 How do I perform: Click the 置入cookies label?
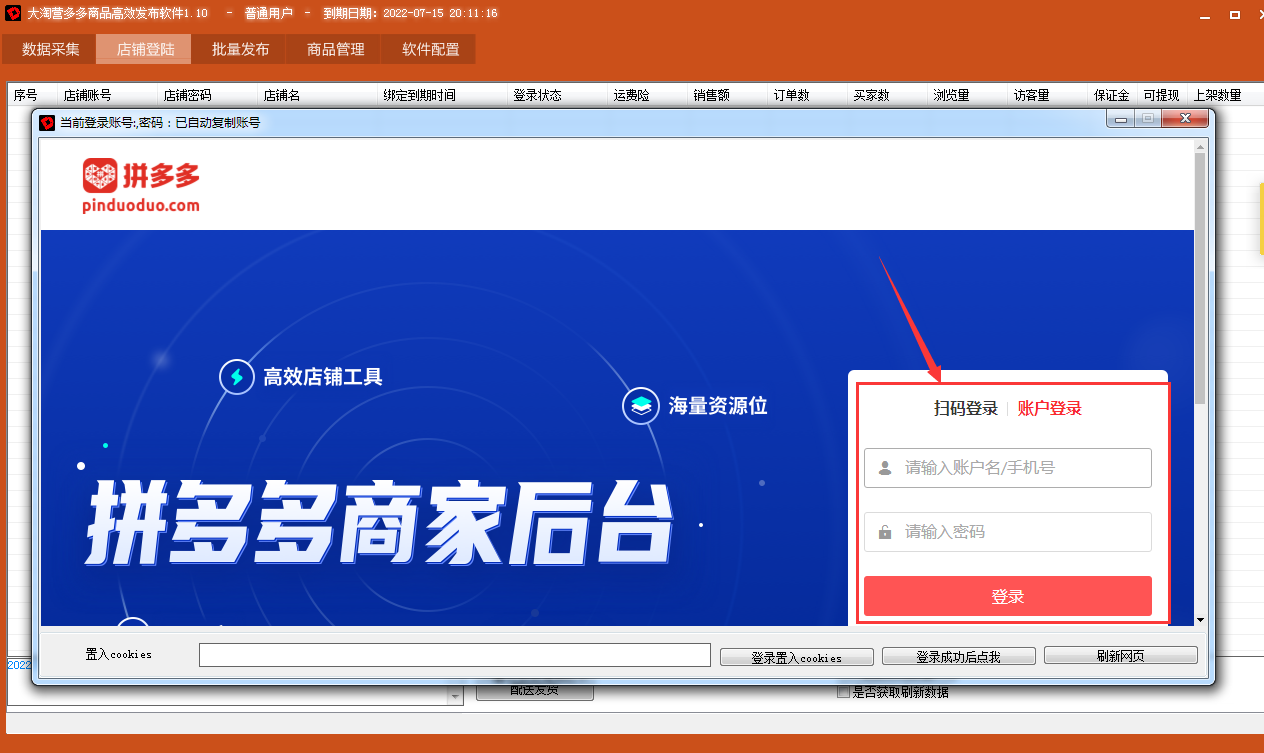118,654
